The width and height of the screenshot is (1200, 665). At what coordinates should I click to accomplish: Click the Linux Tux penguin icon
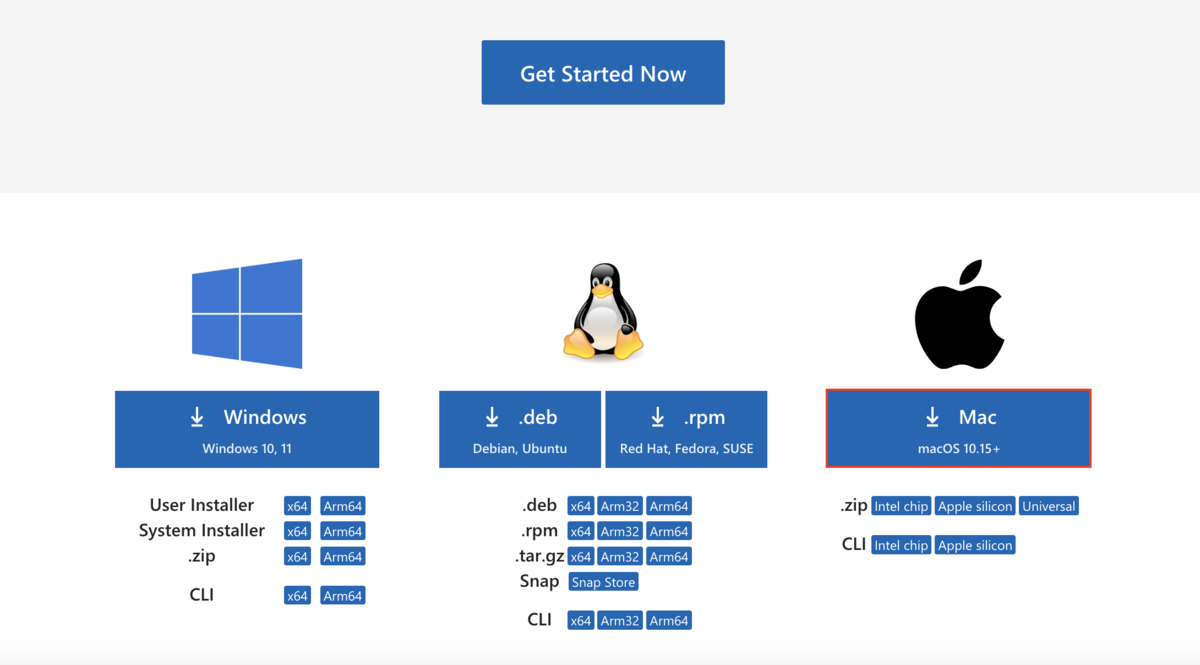[x=603, y=312]
